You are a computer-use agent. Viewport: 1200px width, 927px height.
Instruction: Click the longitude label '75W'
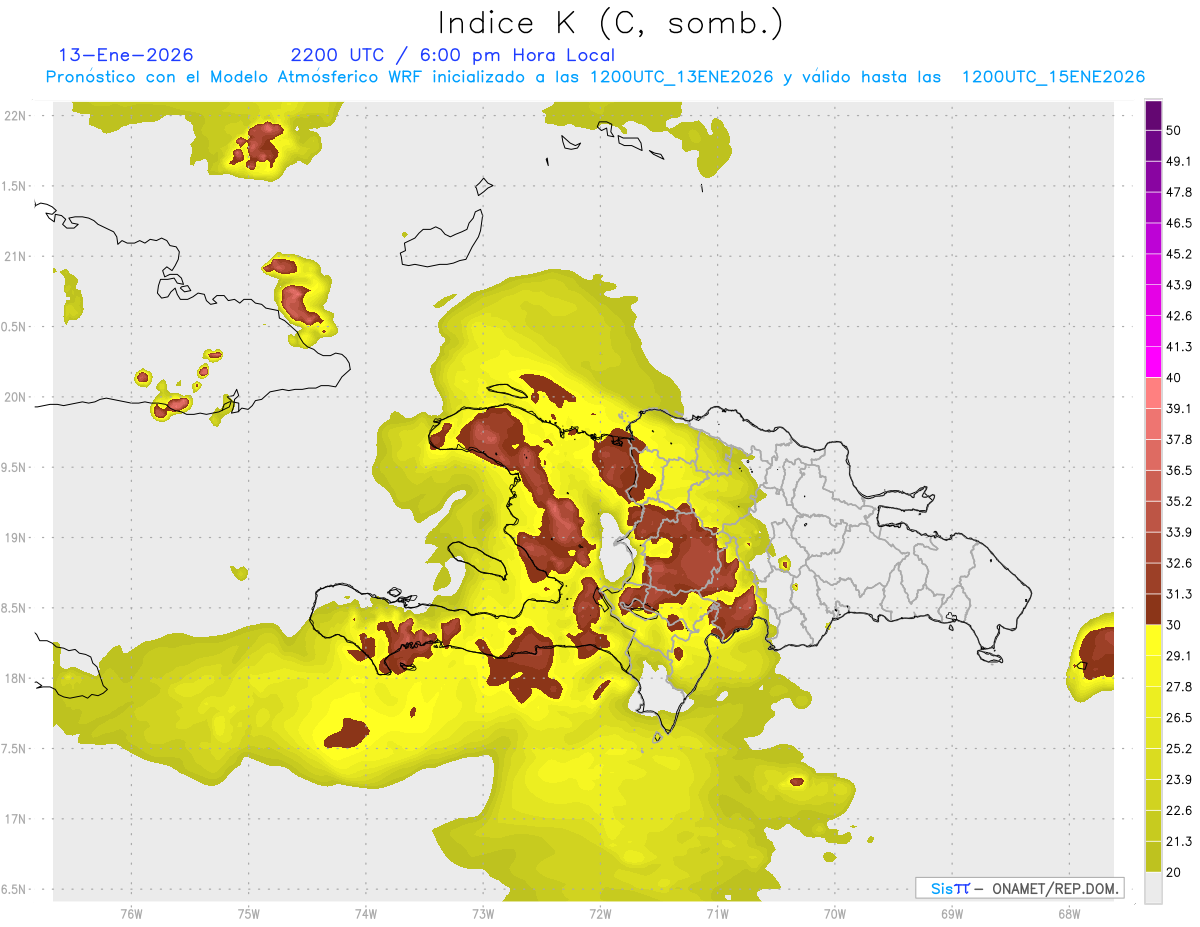click(248, 914)
